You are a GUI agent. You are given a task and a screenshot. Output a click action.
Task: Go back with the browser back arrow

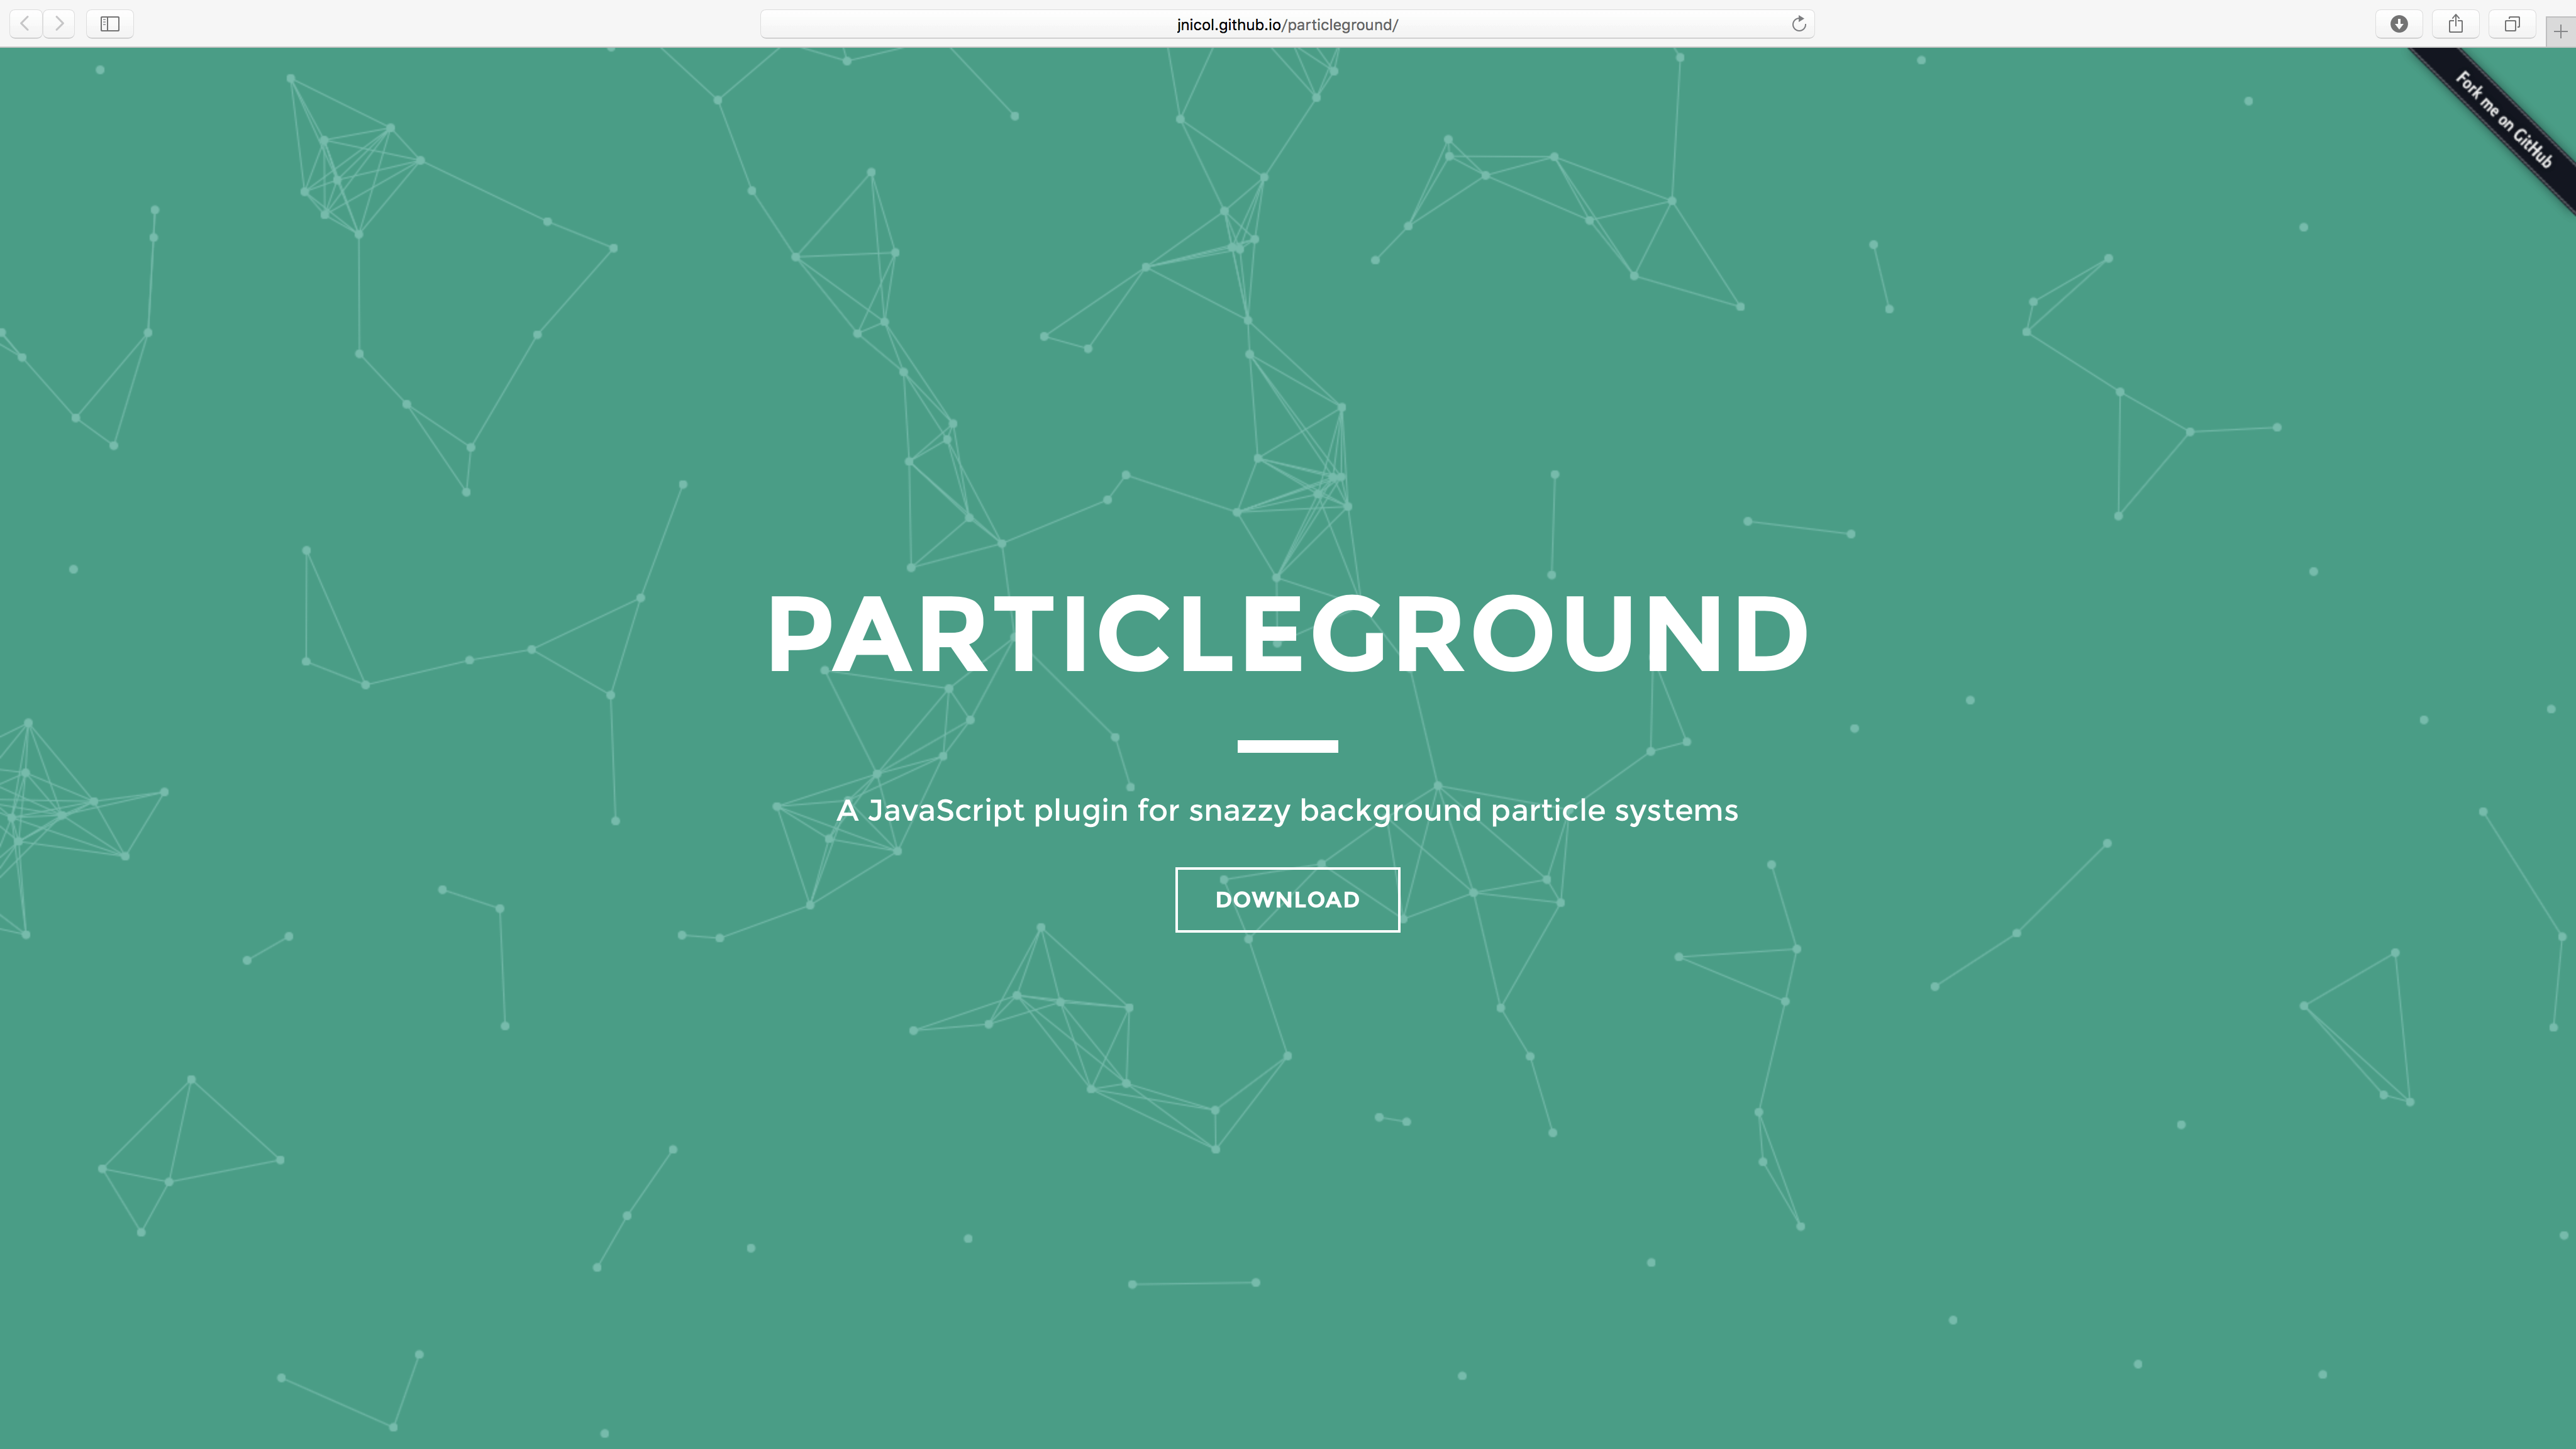click(x=26, y=23)
